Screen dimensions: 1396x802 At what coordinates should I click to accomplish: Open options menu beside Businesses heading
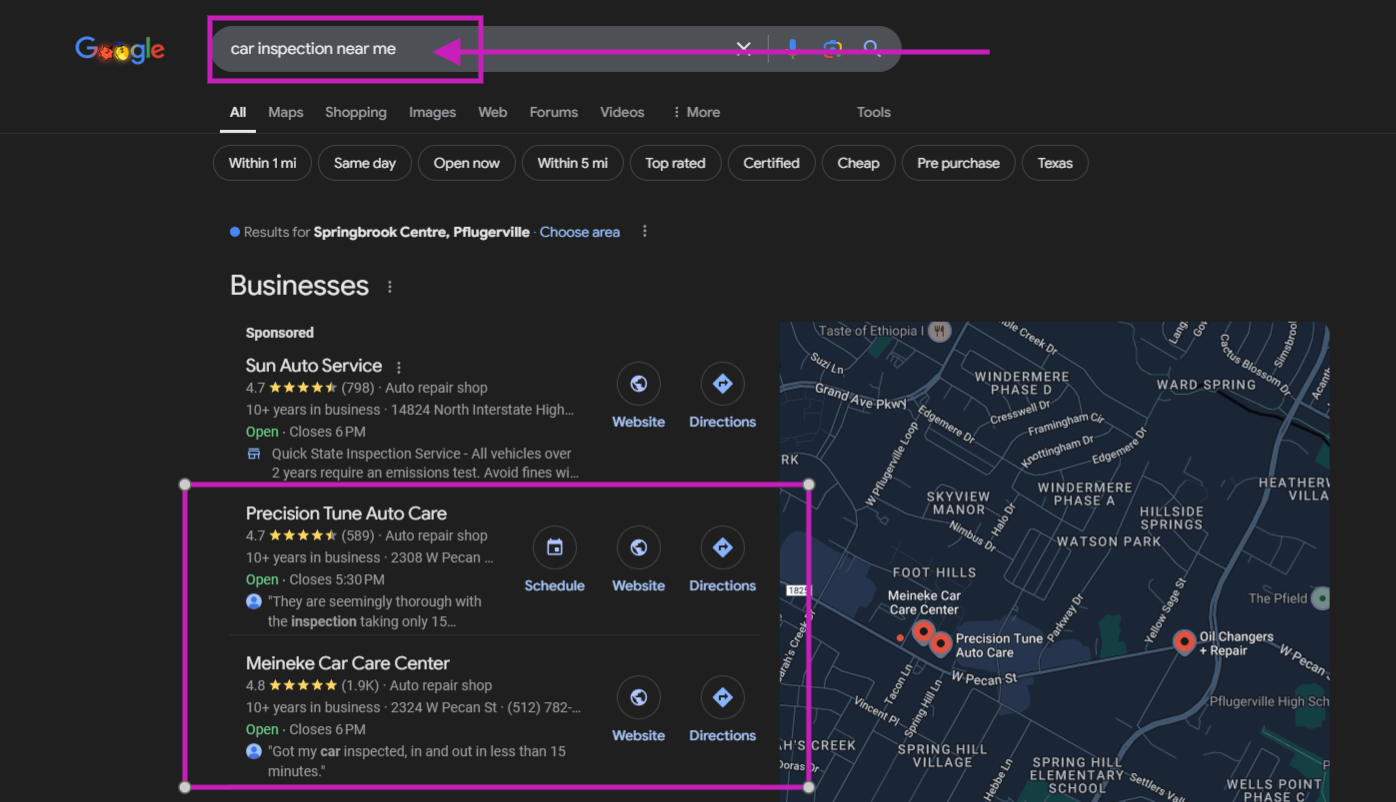click(x=390, y=287)
